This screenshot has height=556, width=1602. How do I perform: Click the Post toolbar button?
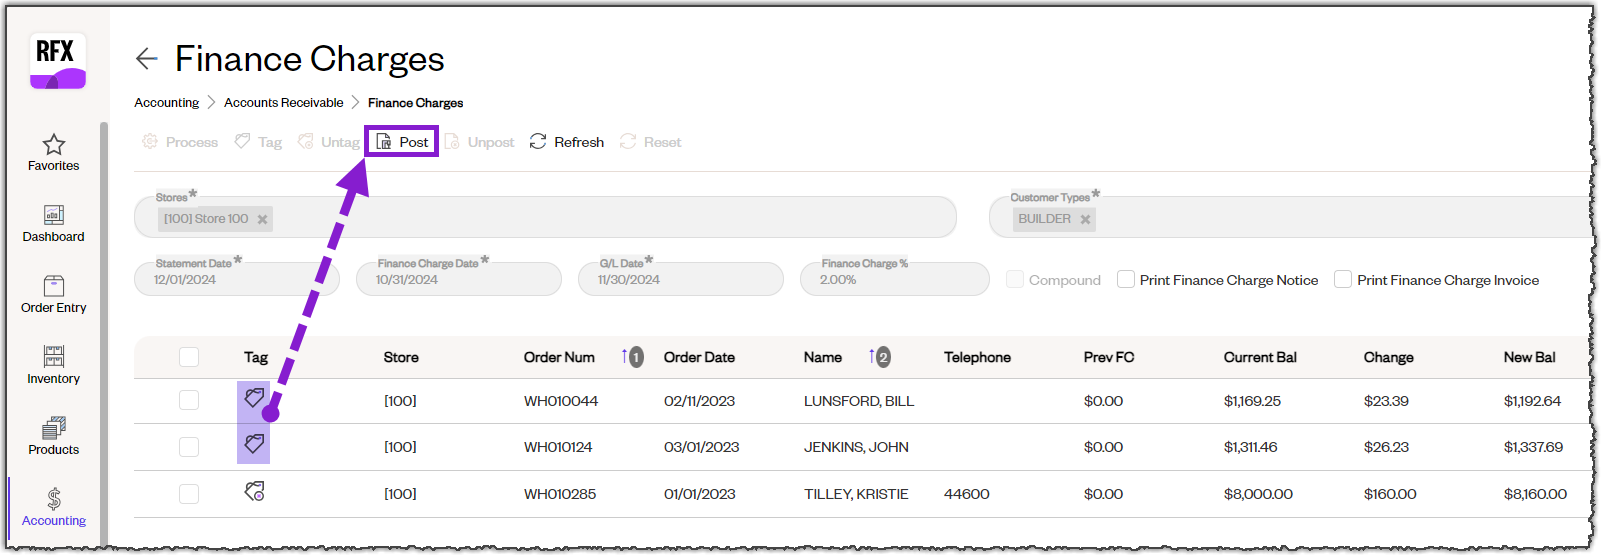[402, 142]
